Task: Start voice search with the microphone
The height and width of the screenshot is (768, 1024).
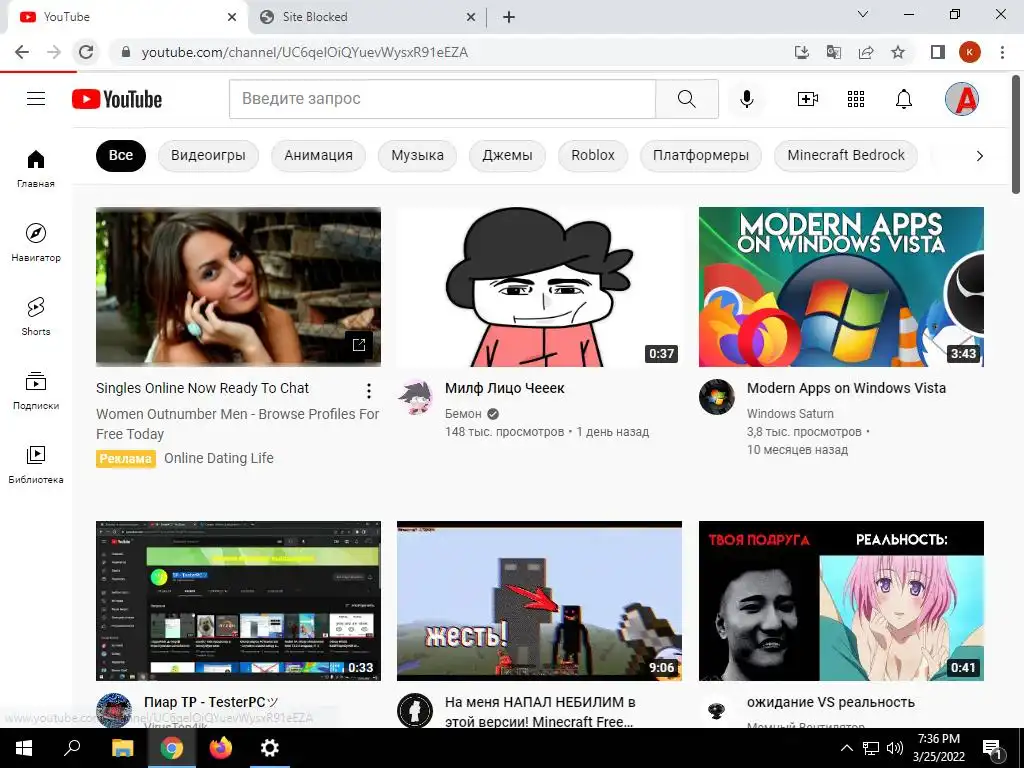Action: tap(746, 99)
